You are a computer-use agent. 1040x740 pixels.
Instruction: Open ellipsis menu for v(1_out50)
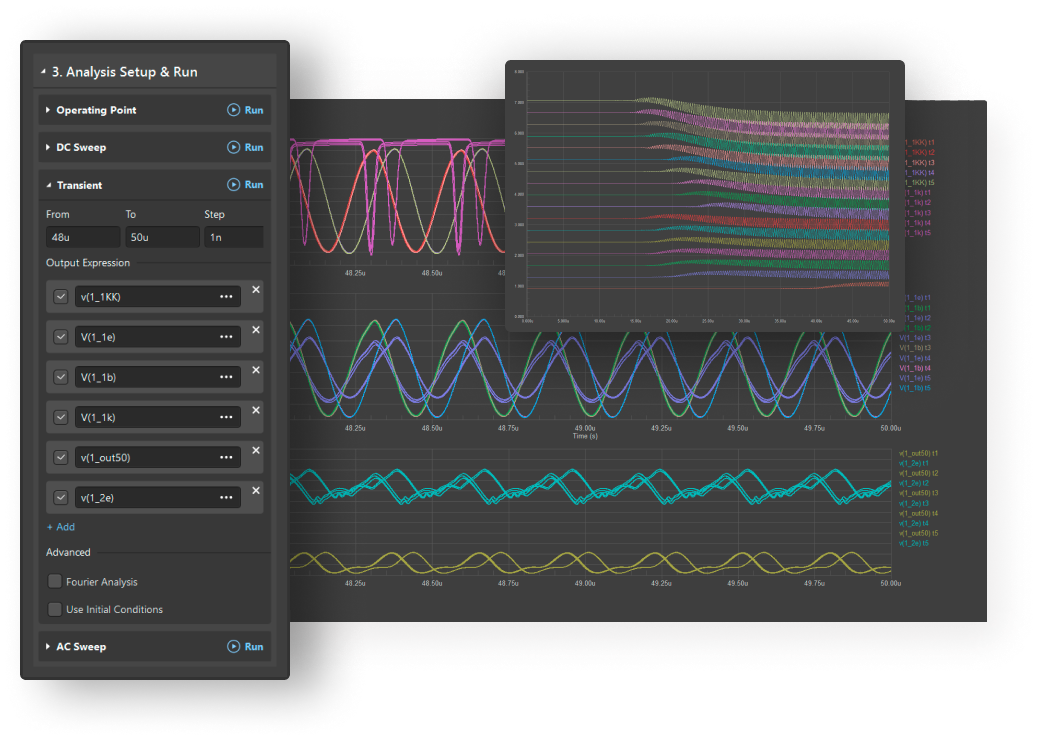[x=226, y=457]
